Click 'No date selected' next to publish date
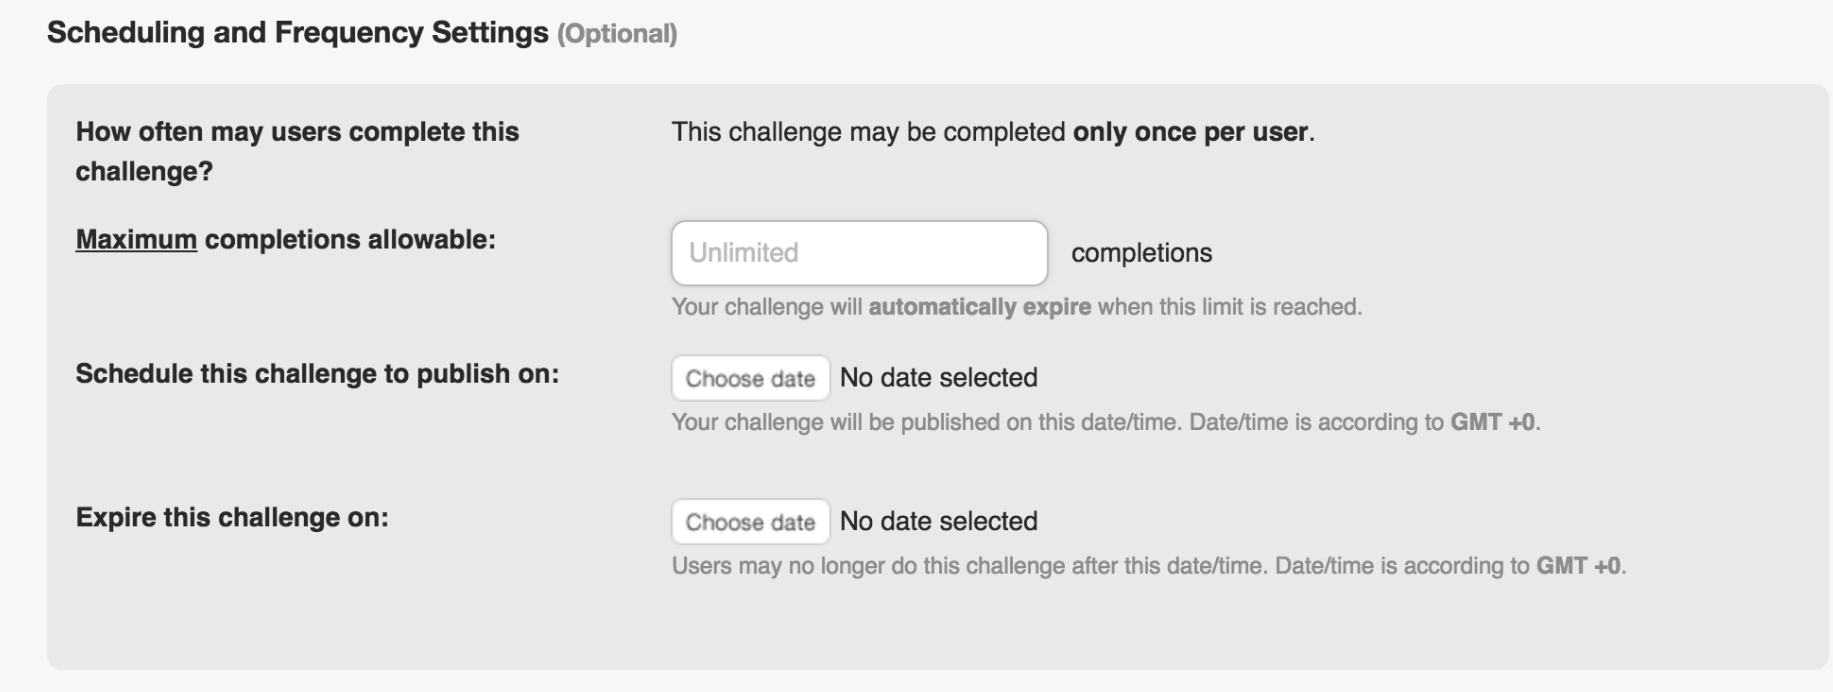Viewport: 1833px width, 692px height. 938,378
